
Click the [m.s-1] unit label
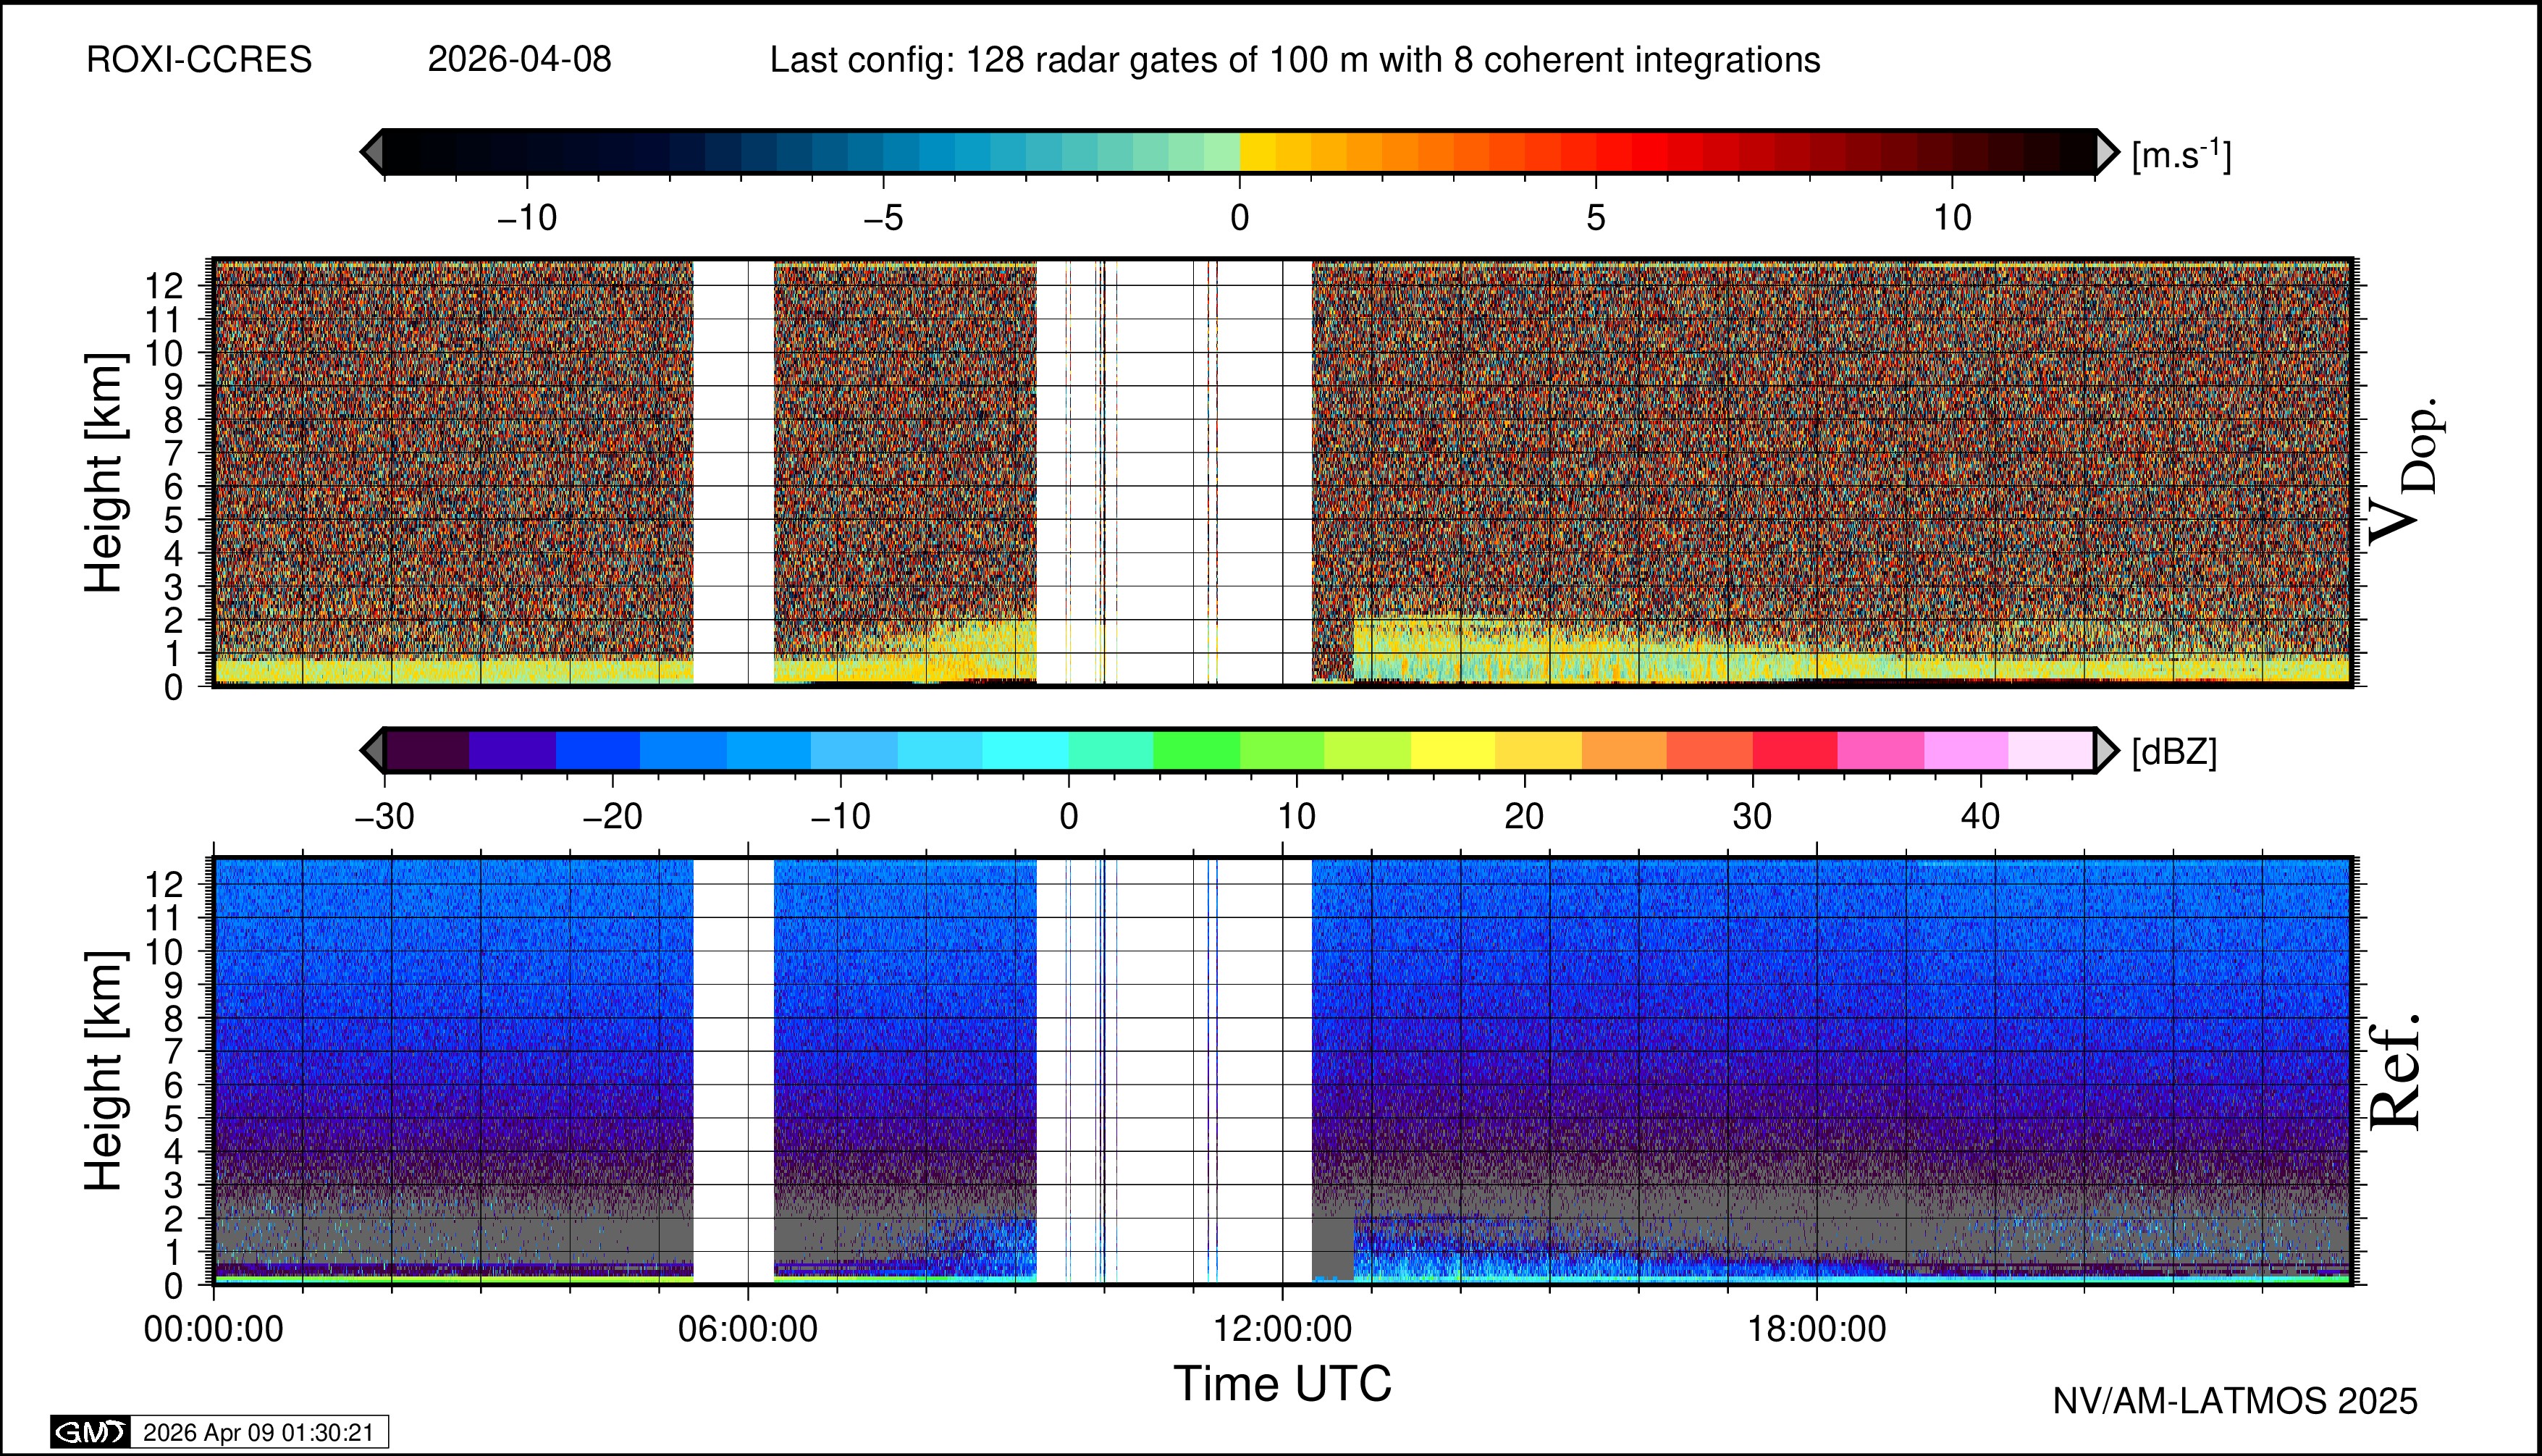point(2181,155)
